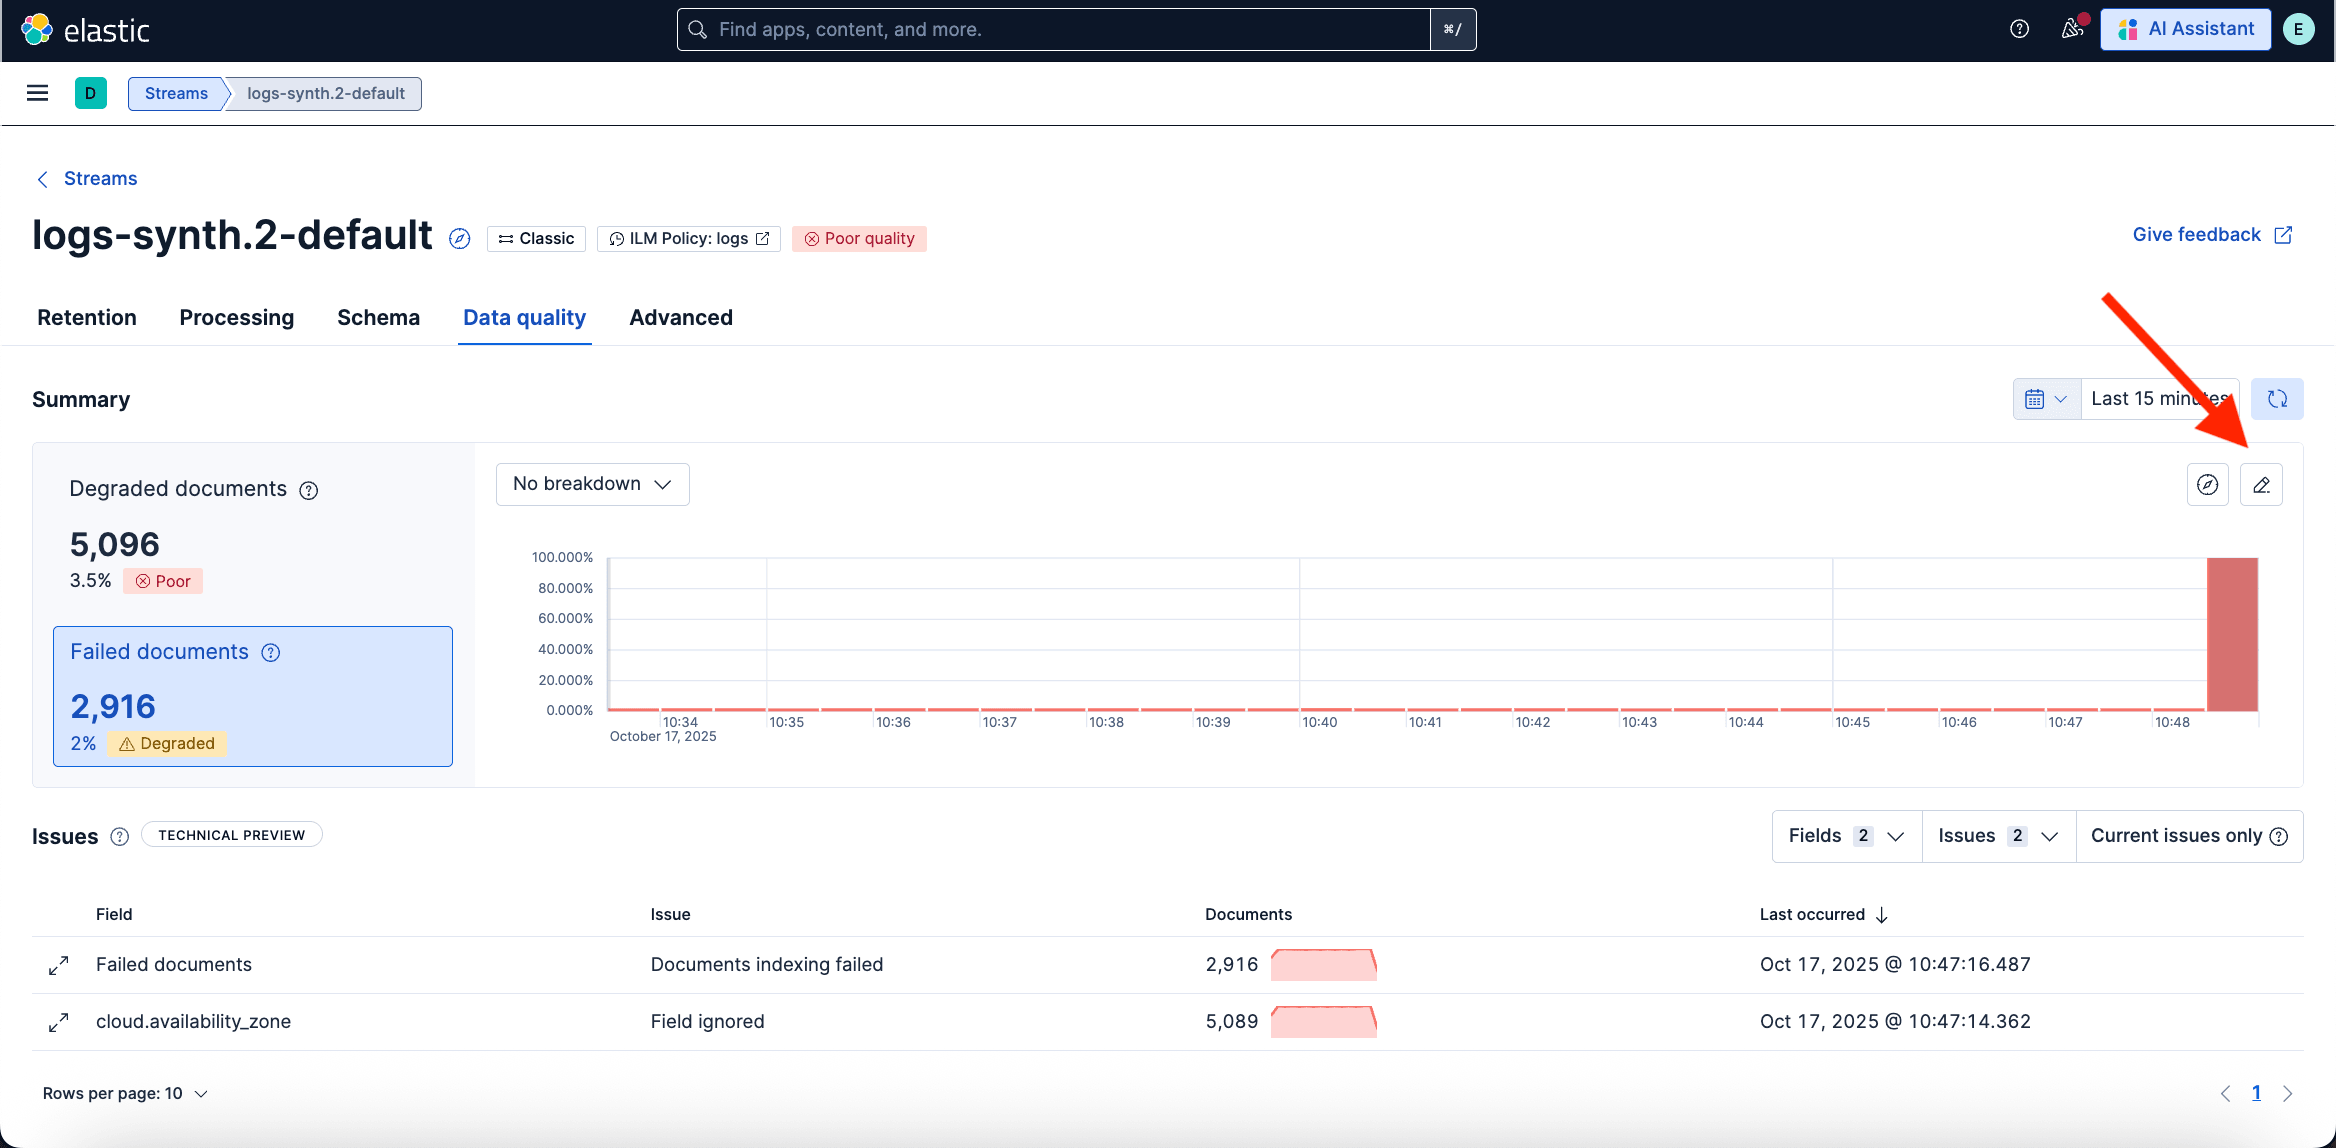Open the AI Assistant button
Screen dimensions: 2336x1148
coord(2186,29)
